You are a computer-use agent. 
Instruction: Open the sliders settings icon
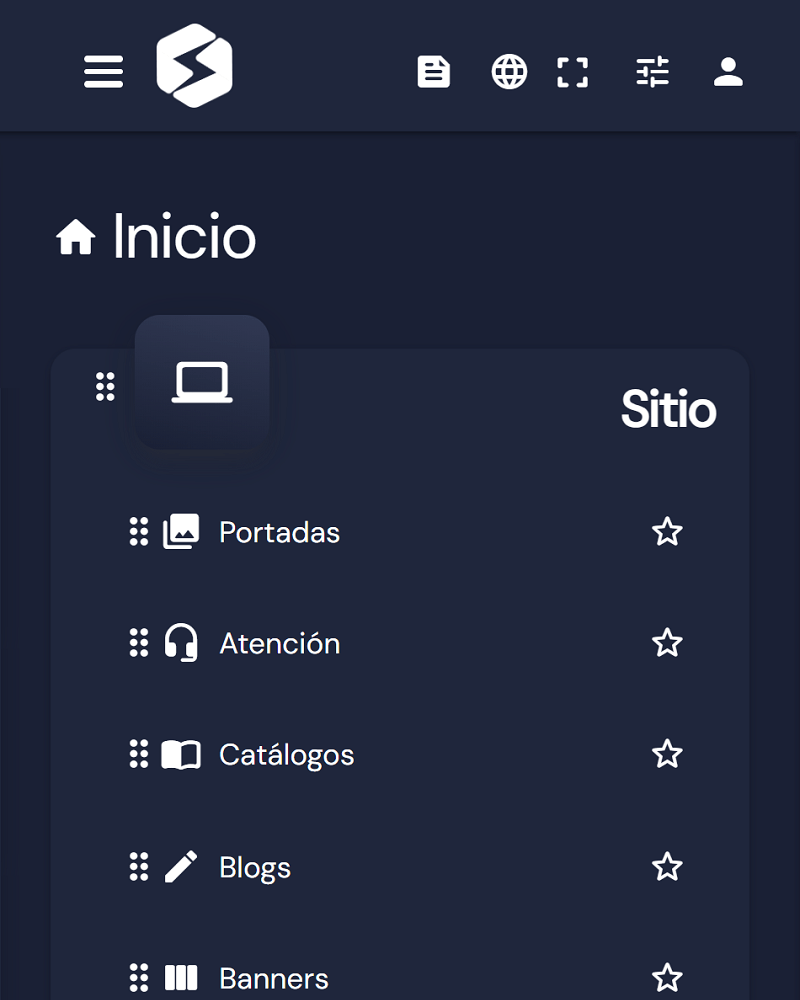coord(653,71)
